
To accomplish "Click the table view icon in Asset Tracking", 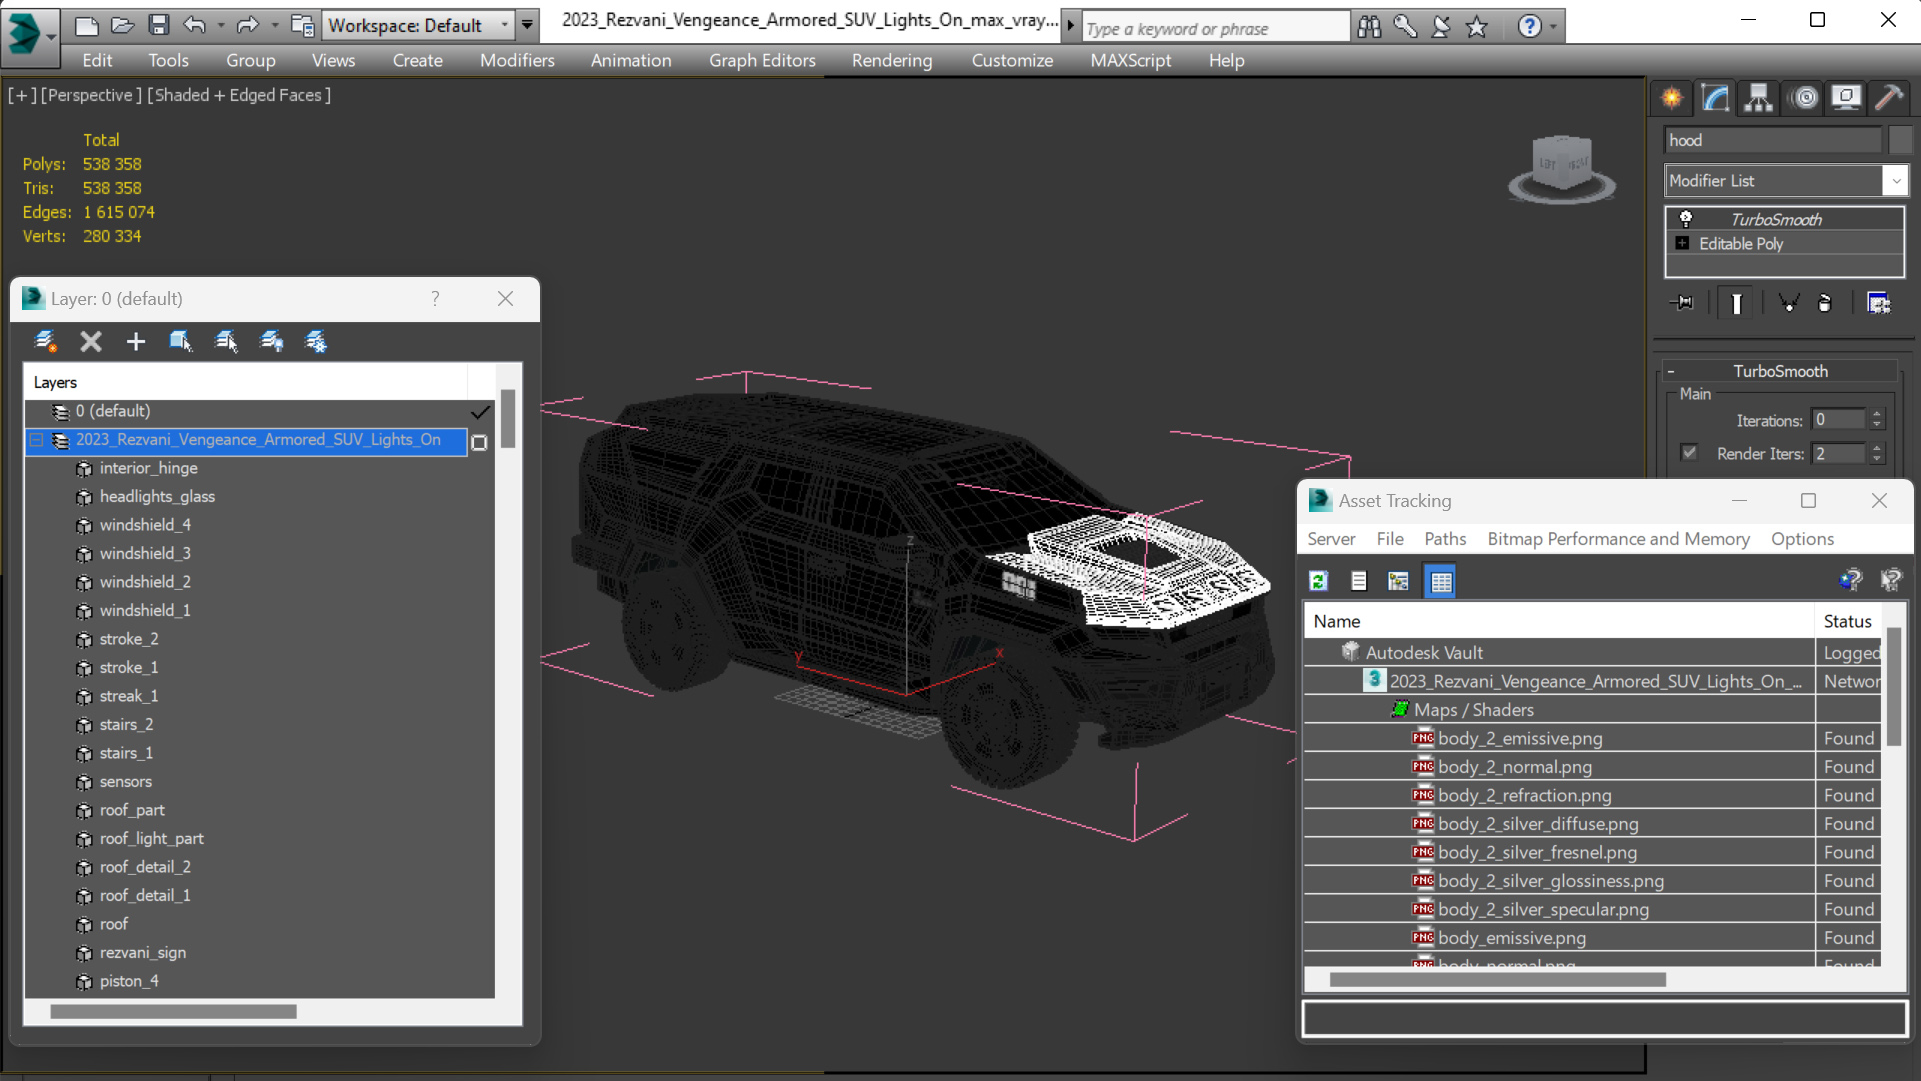I will (x=1441, y=581).
